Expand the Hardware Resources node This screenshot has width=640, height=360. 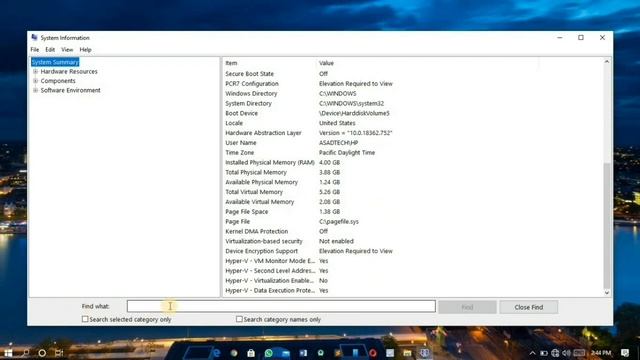(36, 71)
